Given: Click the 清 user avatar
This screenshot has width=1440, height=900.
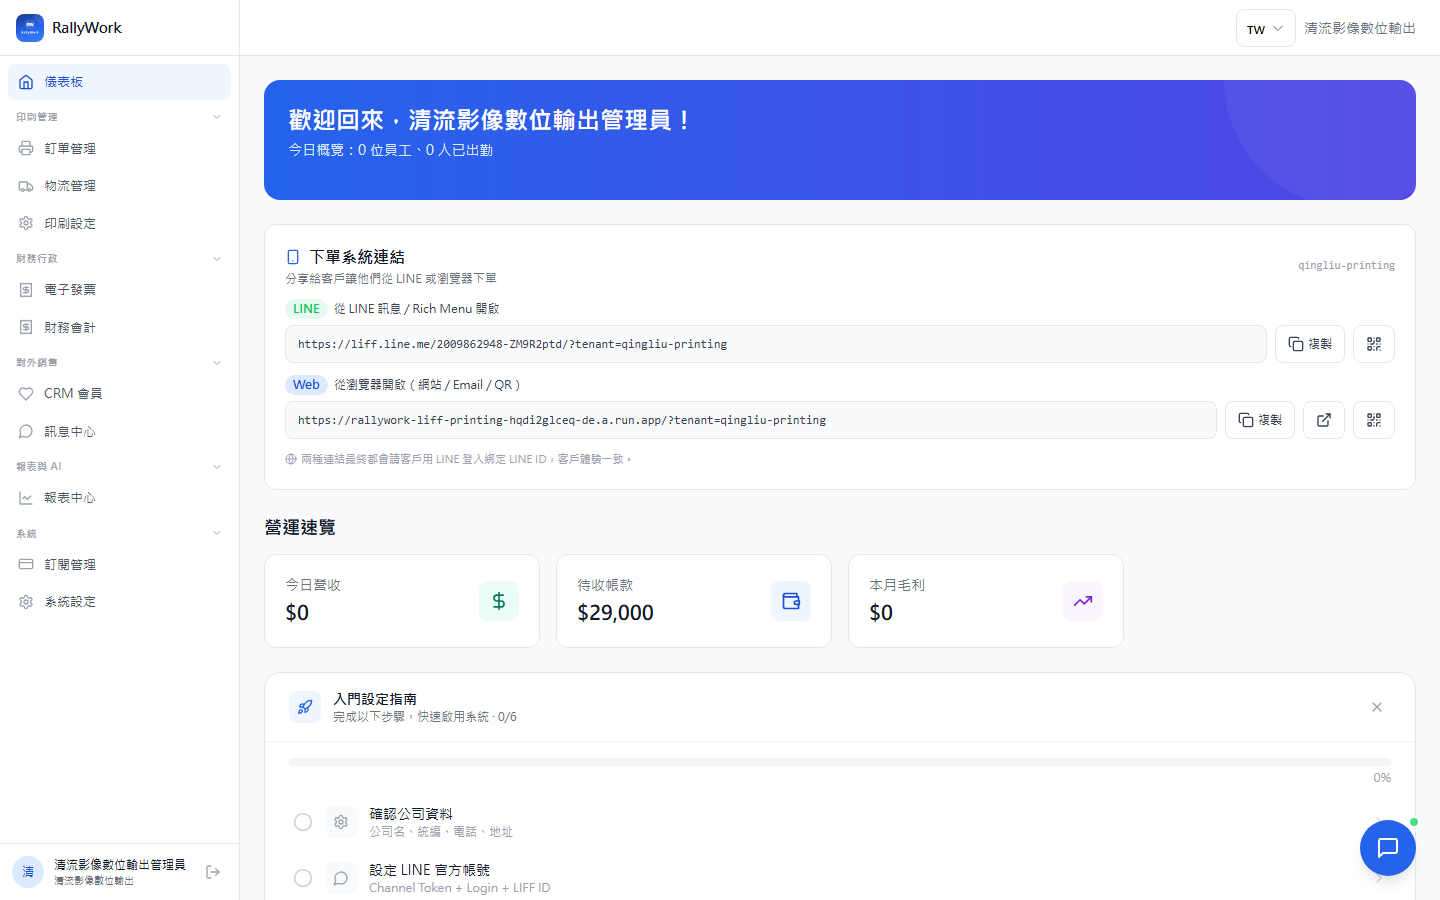Looking at the screenshot, I should click(x=28, y=872).
